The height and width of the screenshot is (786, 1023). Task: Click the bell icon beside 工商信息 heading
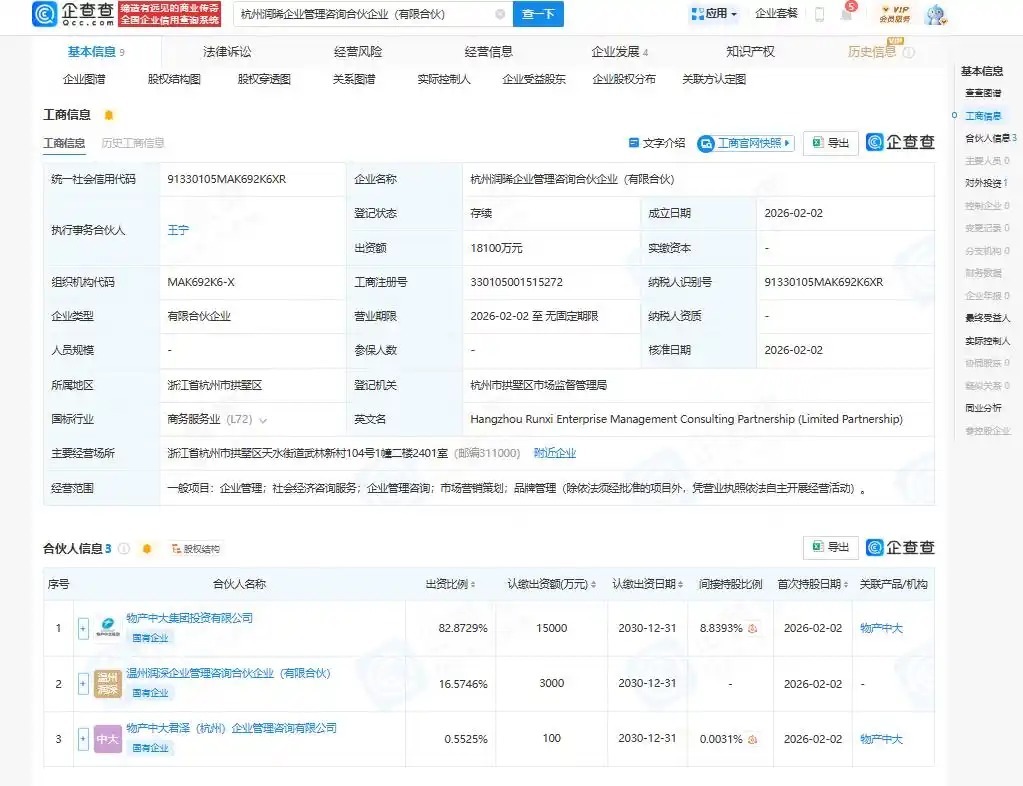point(109,115)
